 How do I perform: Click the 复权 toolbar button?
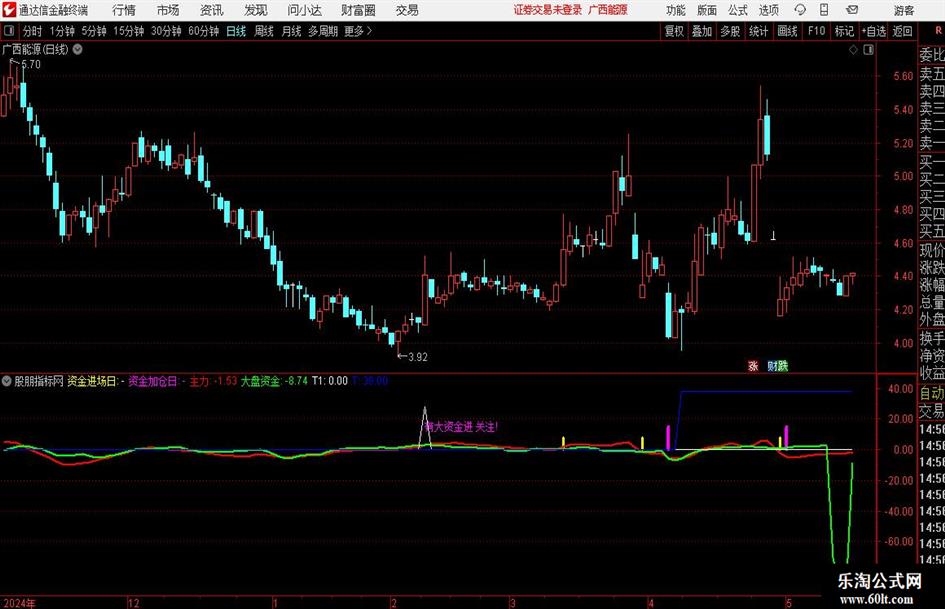(x=674, y=31)
